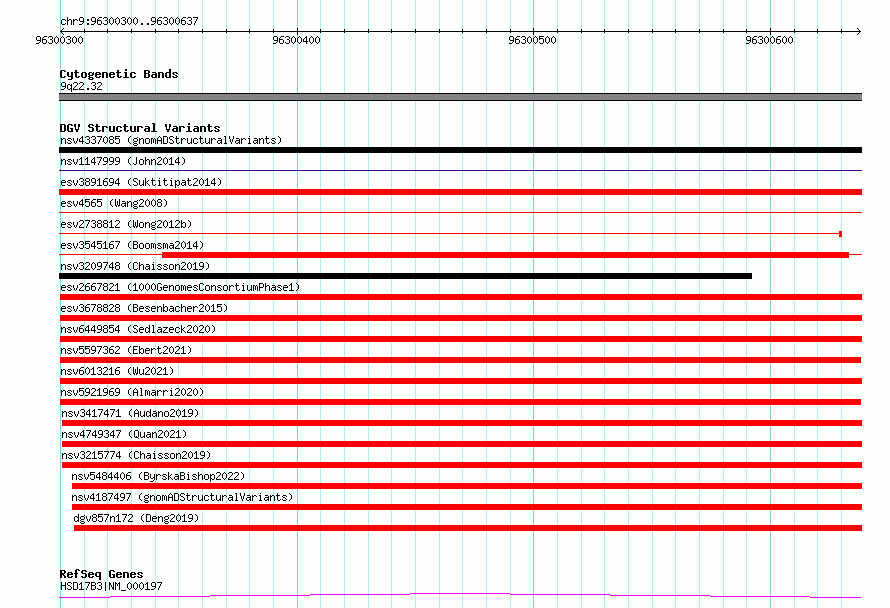The image size is (890, 608).
Task: Select the gray 9q22.32 band bar
Action: [460, 97]
